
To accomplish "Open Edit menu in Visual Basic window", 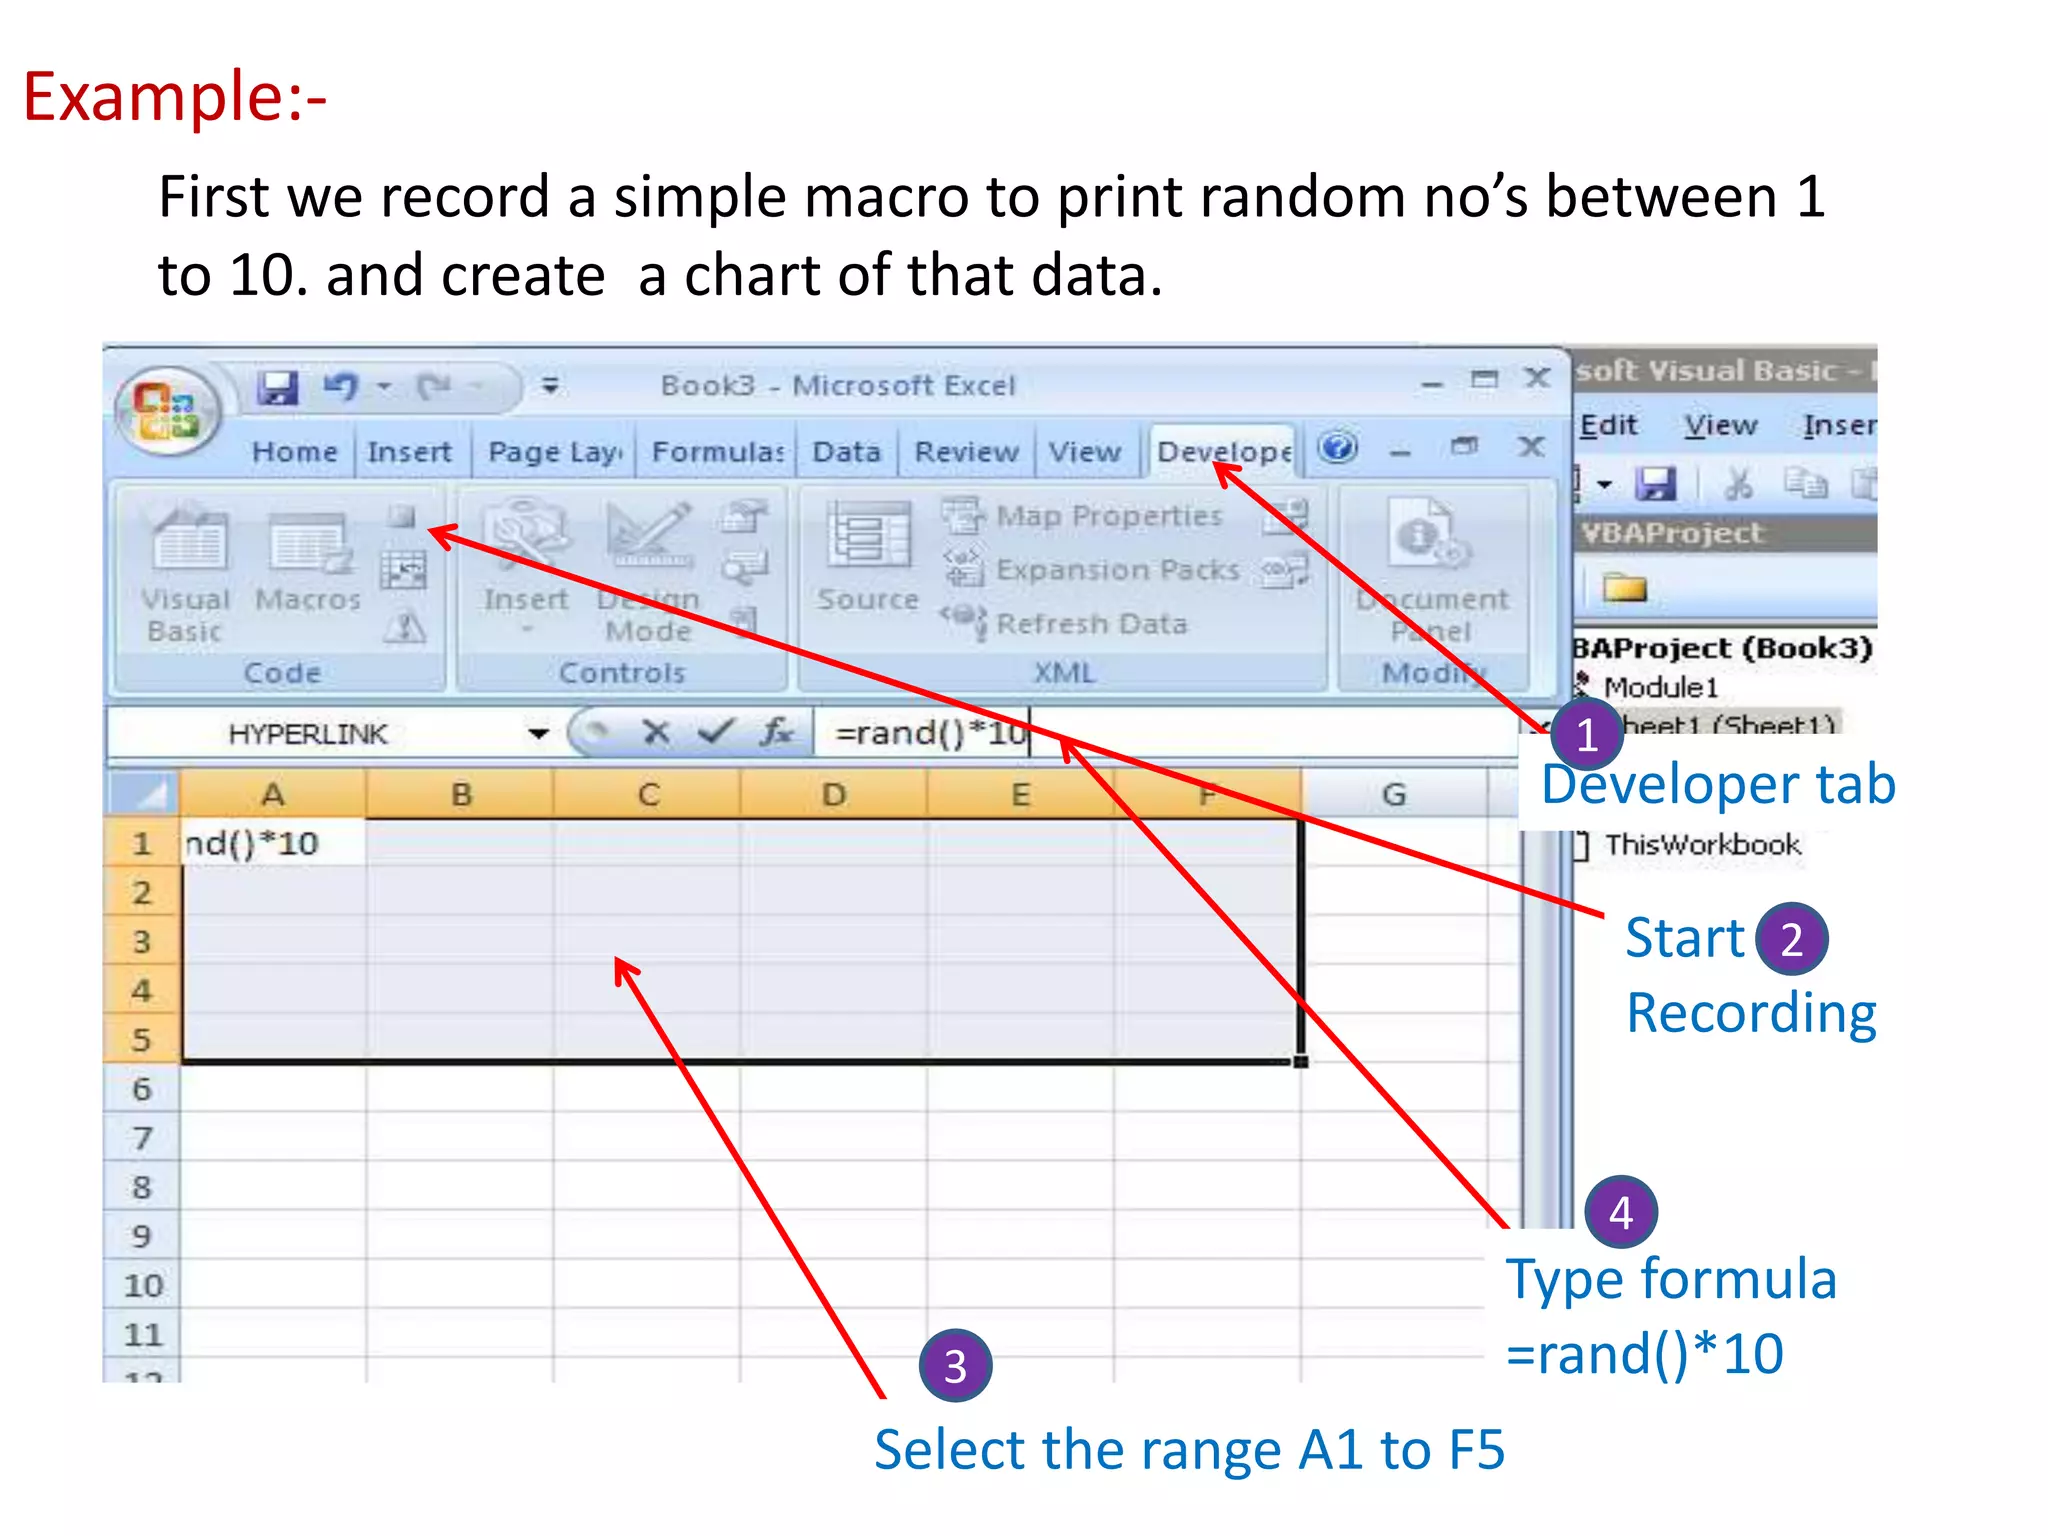I will 1608,425.
